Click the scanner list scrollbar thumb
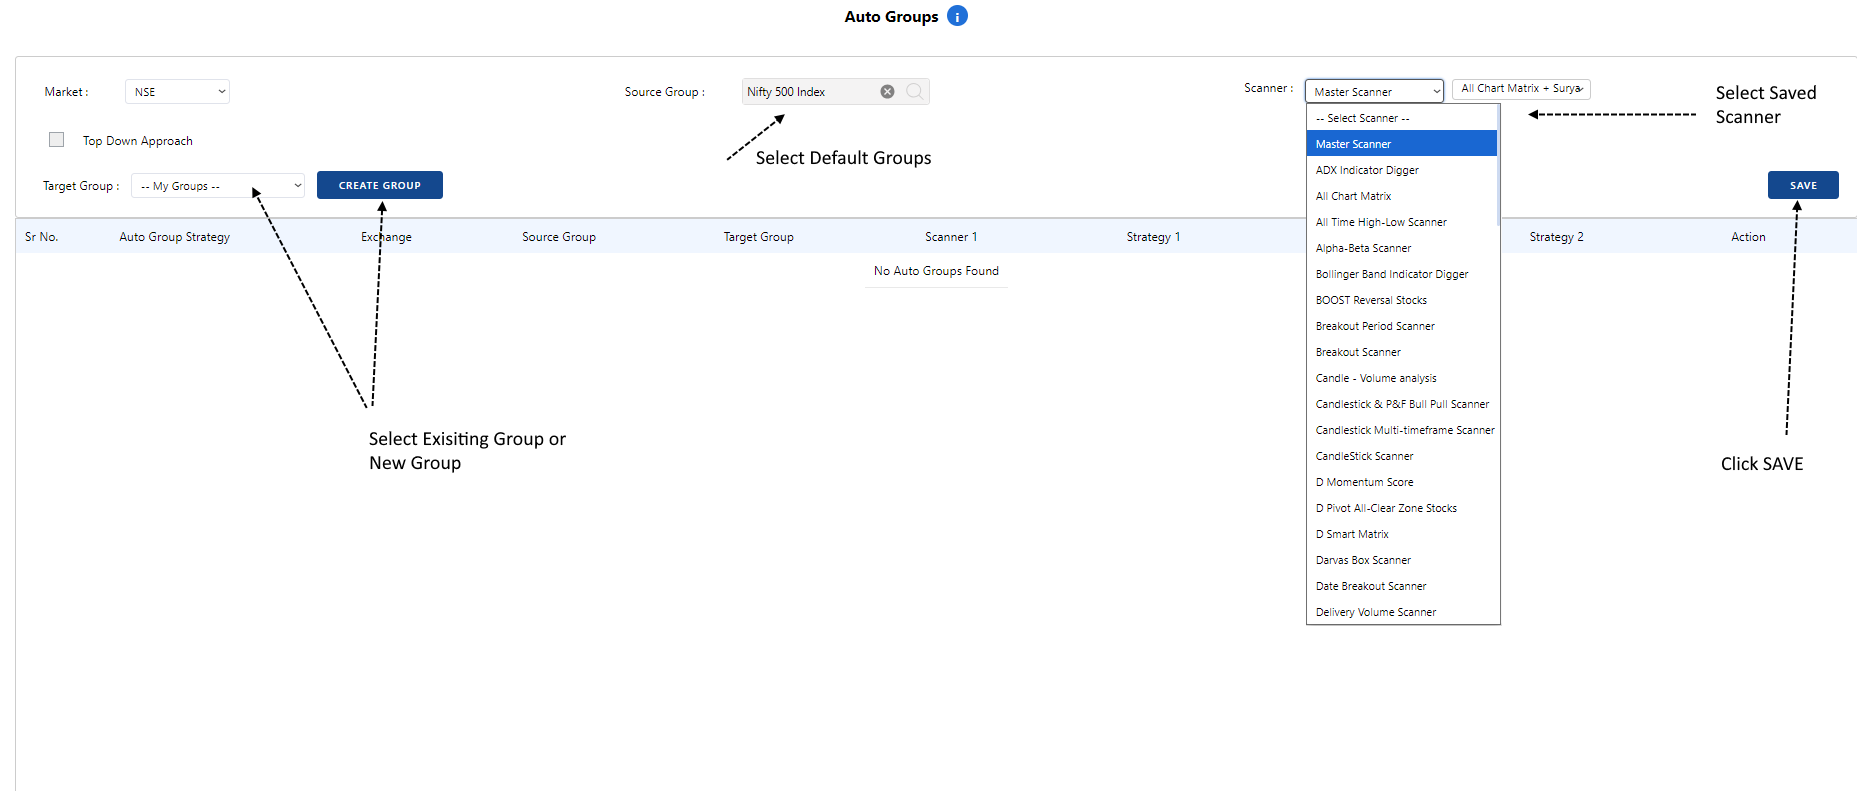The height and width of the screenshot is (791, 1857). (x=1498, y=165)
